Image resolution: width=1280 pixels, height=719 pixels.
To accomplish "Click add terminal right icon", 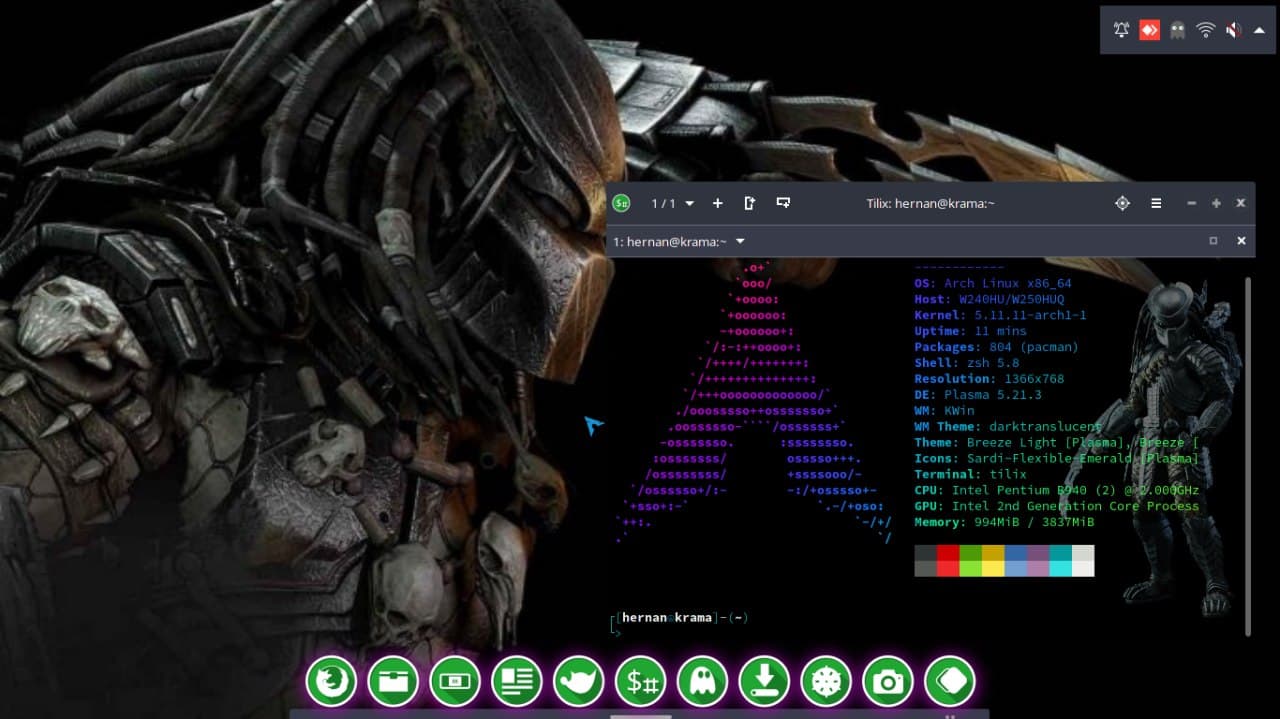I will (x=750, y=203).
